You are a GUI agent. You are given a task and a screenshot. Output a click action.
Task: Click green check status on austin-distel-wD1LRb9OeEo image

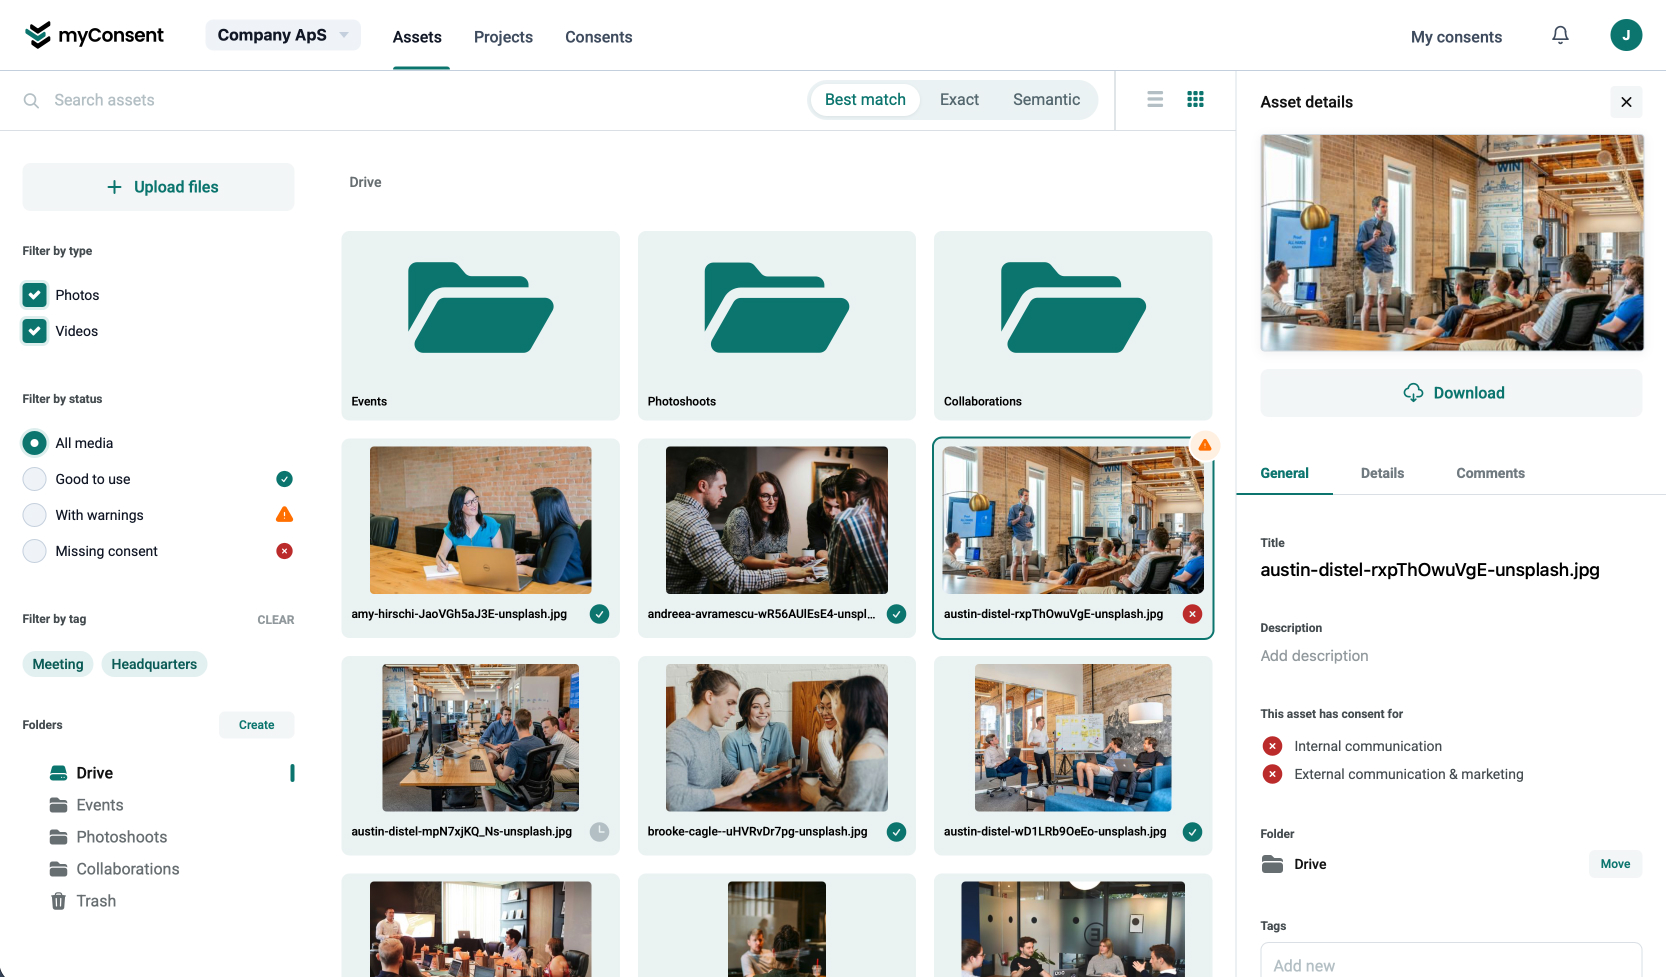pyautogui.click(x=1192, y=832)
